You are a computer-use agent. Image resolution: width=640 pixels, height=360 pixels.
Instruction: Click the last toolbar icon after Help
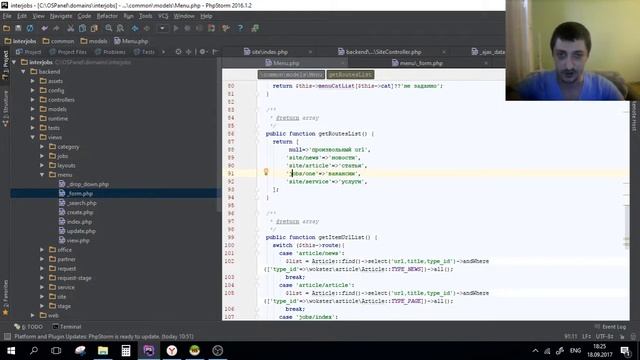(255, 28)
